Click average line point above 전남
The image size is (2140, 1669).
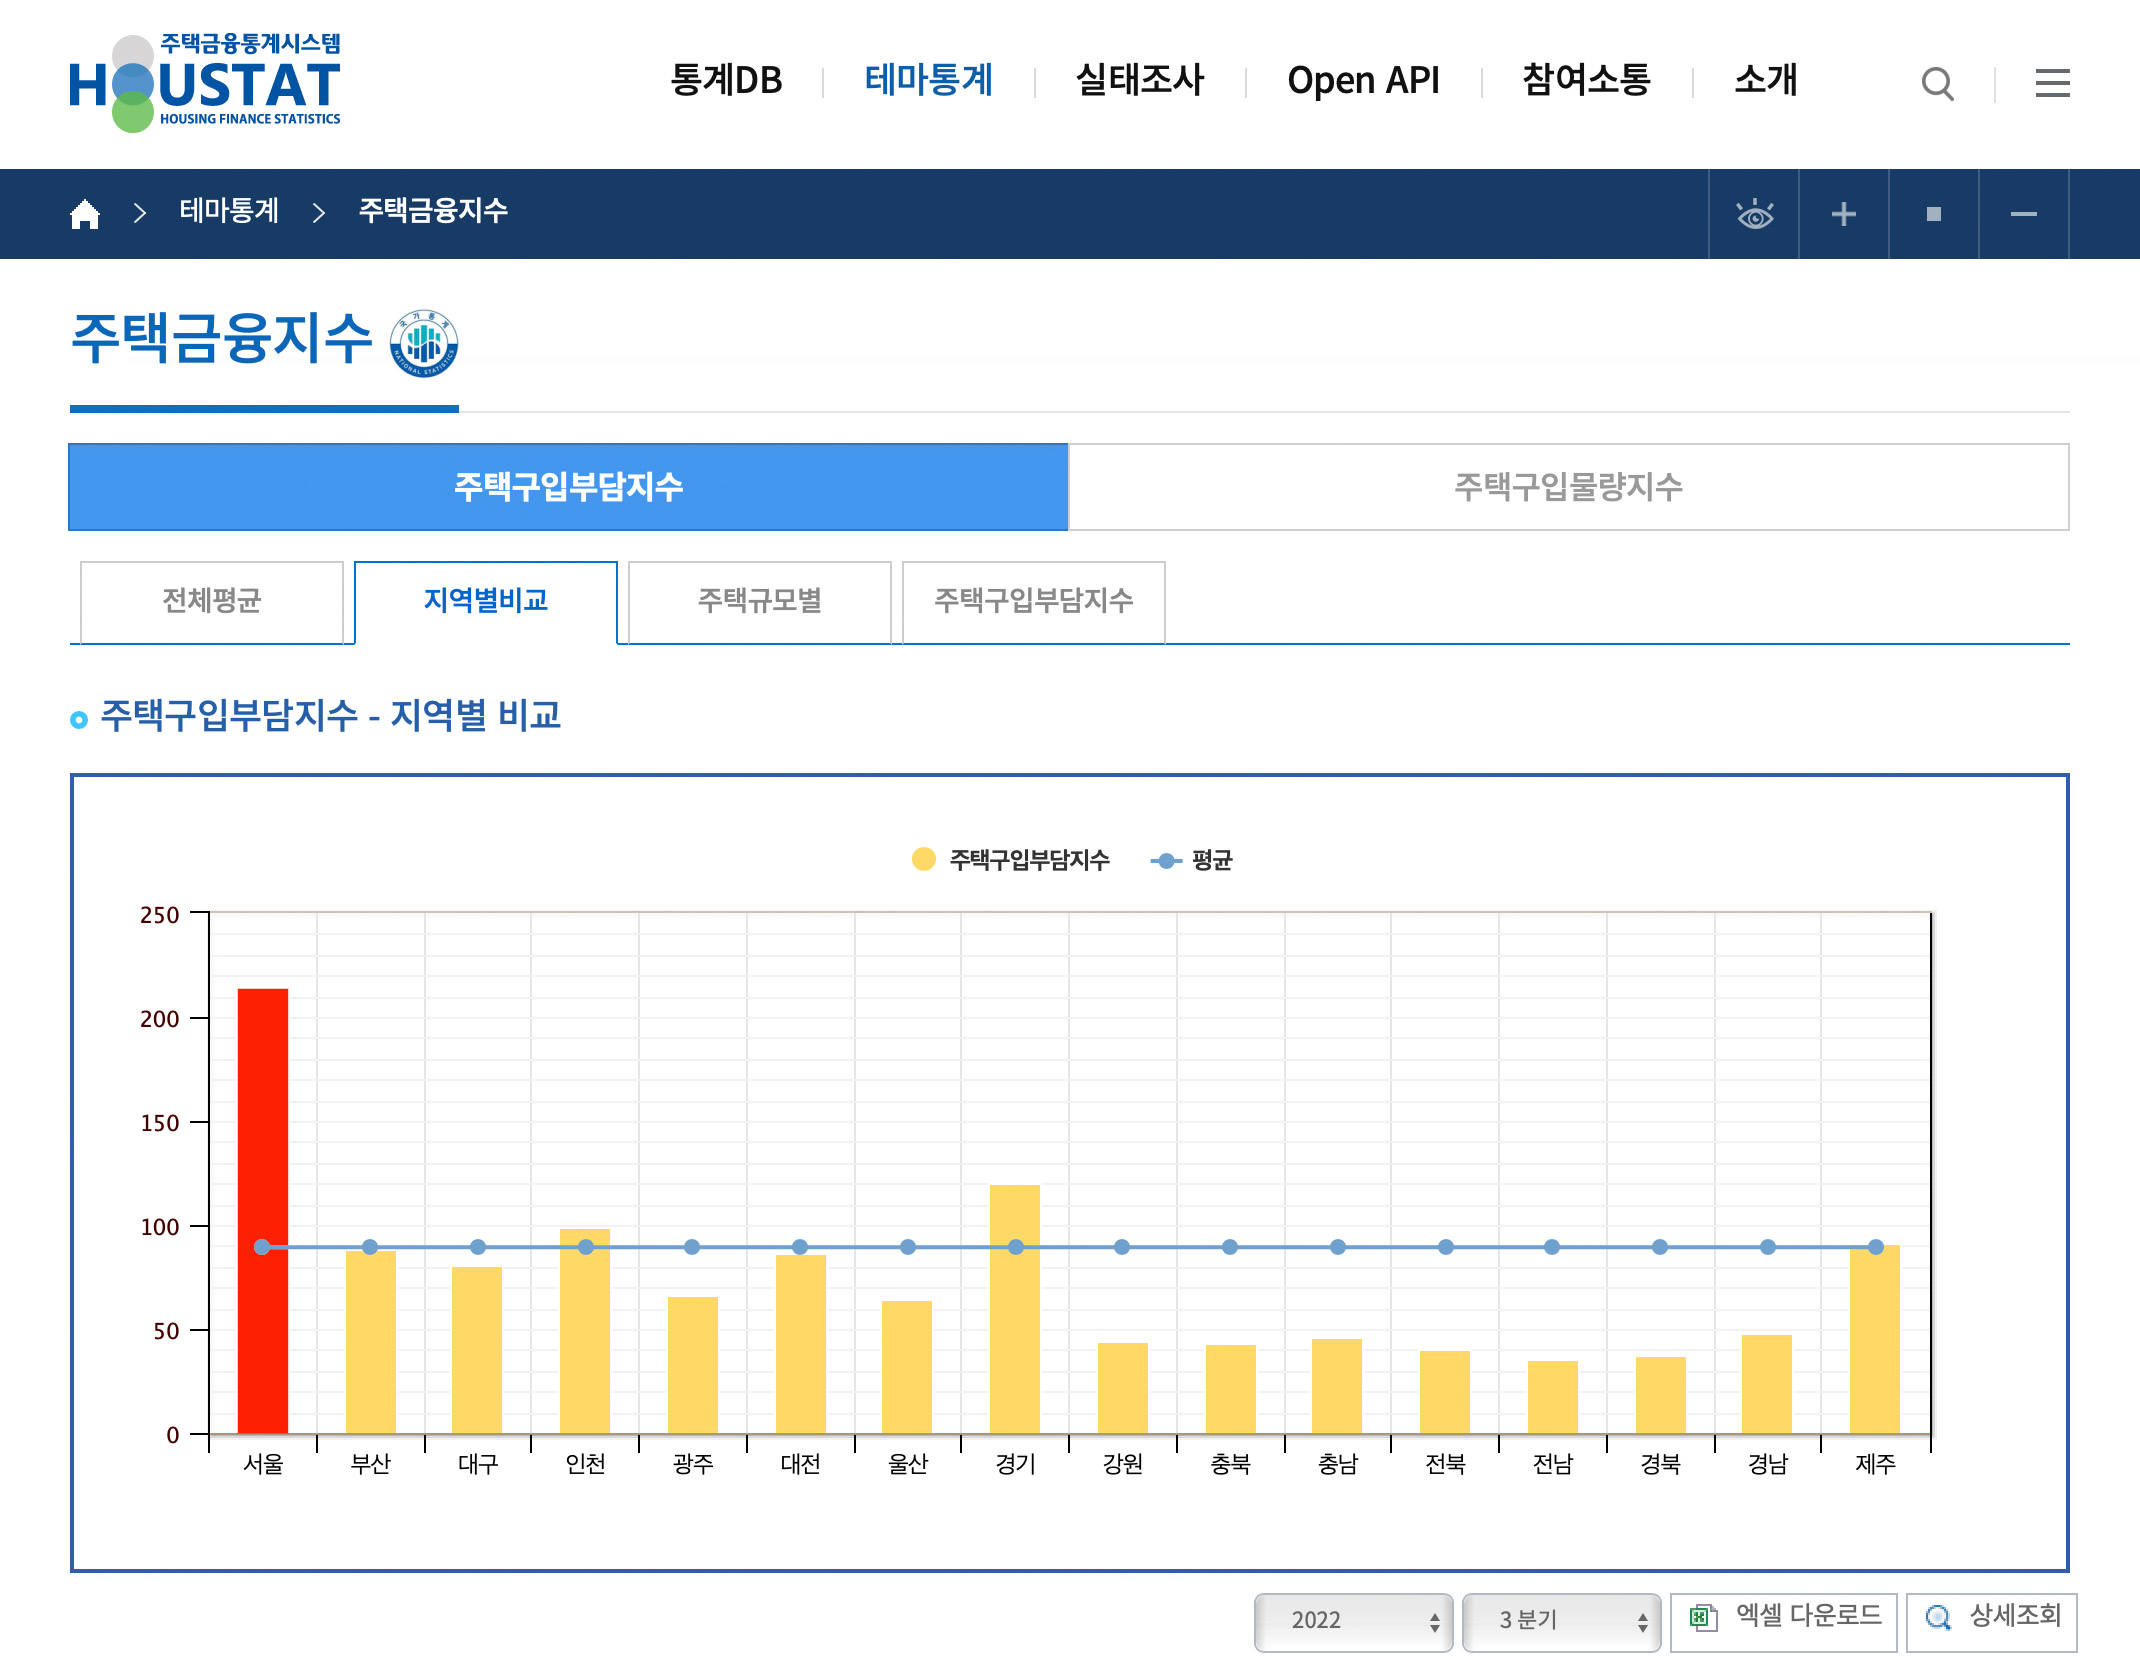[1552, 1247]
